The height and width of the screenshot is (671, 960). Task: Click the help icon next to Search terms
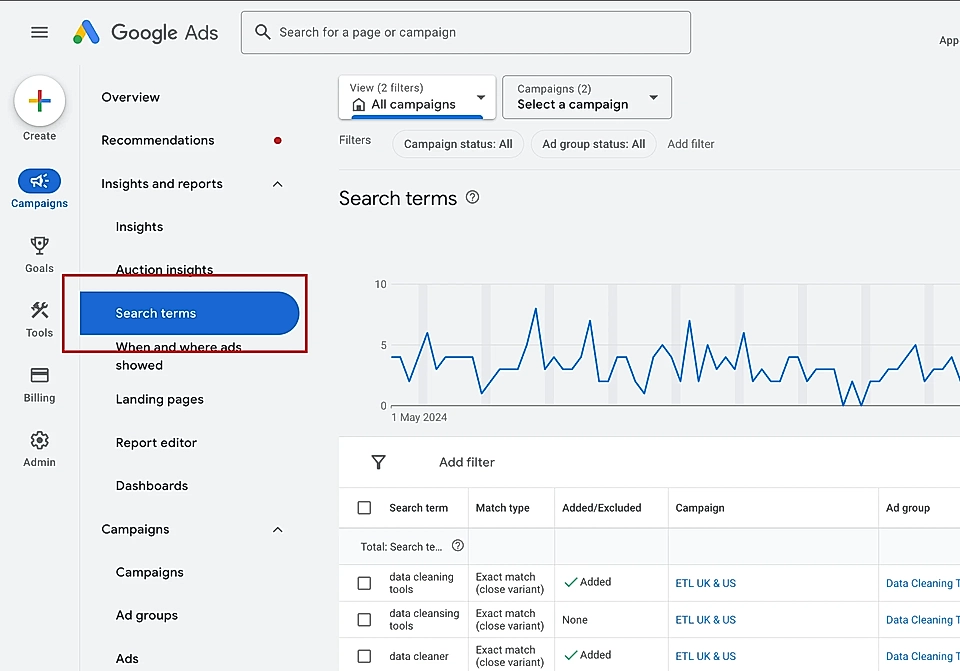pos(471,197)
